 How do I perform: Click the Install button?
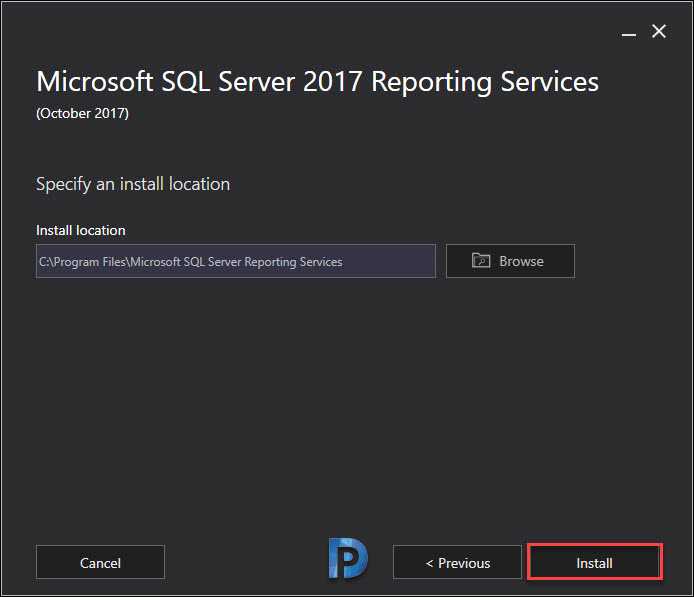coord(594,562)
